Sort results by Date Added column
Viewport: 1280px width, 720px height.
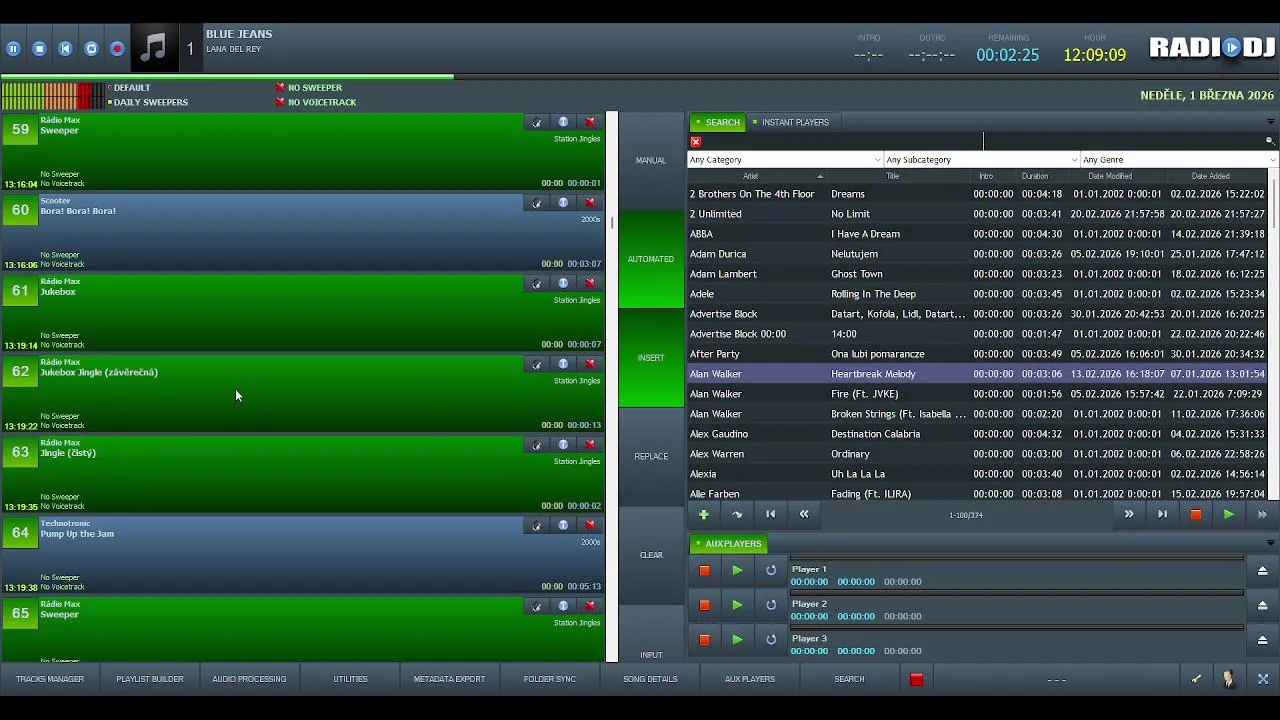tap(1210, 177)
